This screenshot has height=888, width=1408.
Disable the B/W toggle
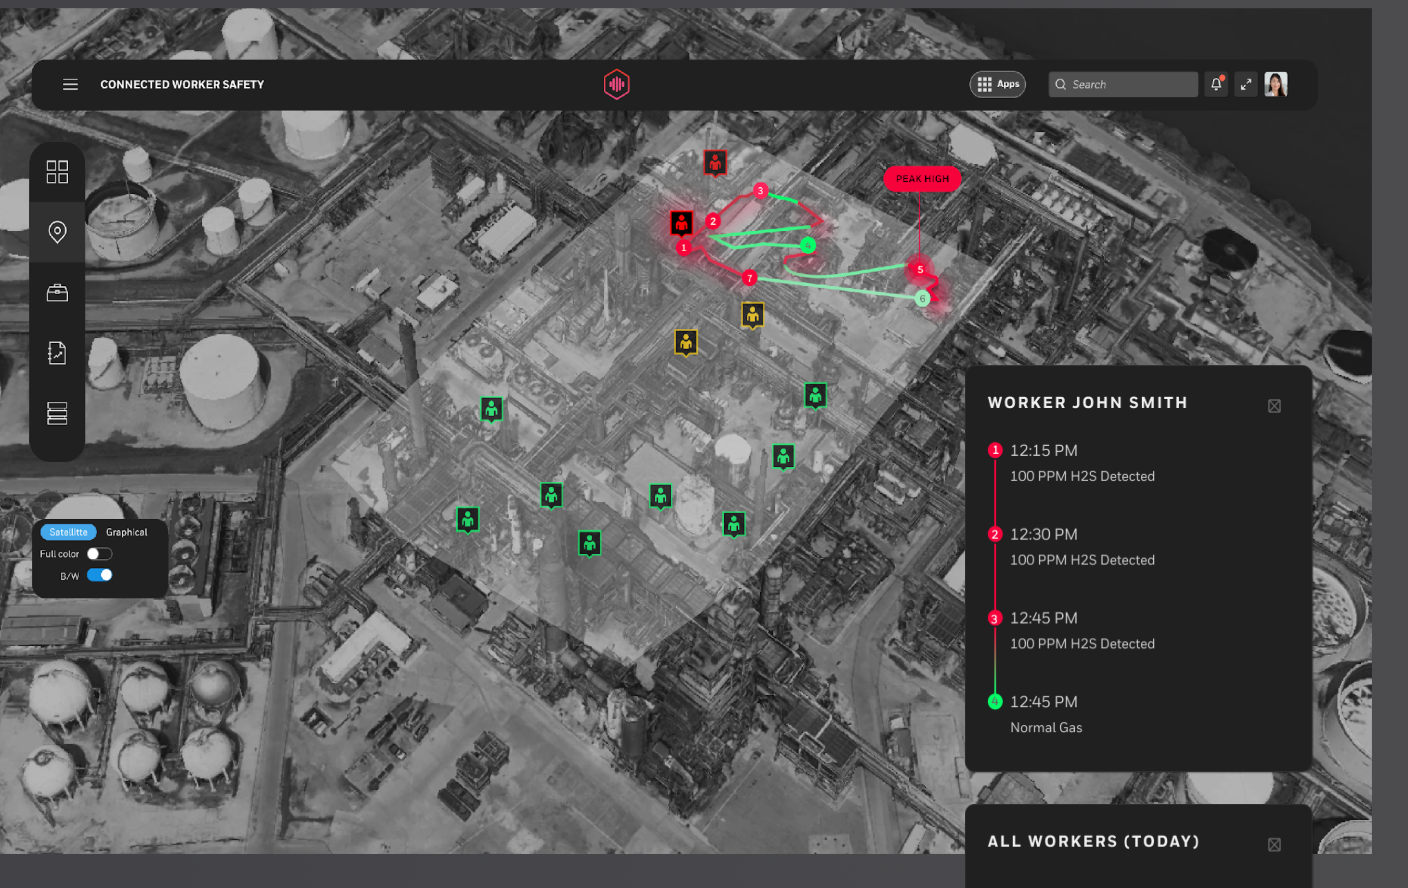point(99,575)
